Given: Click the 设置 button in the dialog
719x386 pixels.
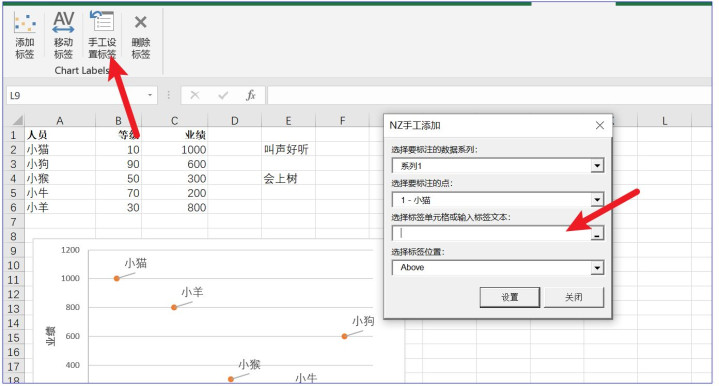Looking at the screenshot, I should click(509, 297).
